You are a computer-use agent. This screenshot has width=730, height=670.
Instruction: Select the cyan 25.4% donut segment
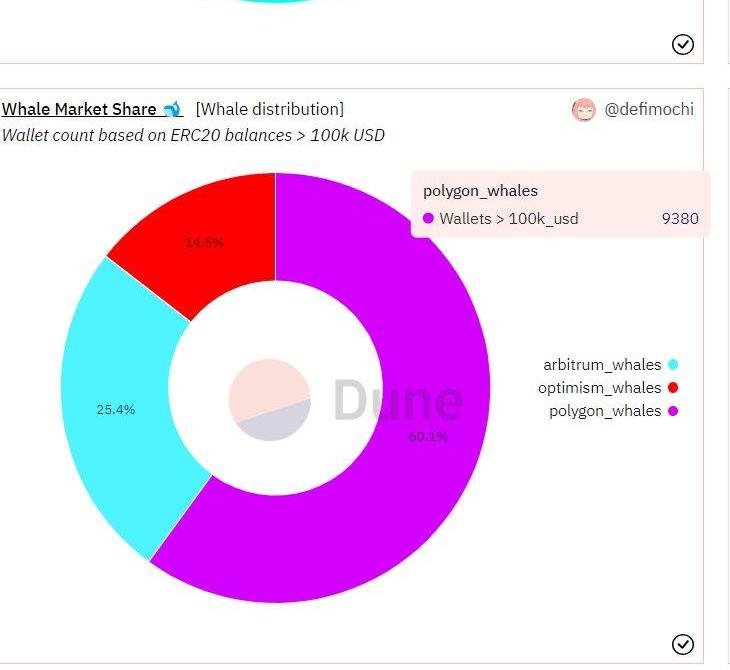click(x=116, y=409)
